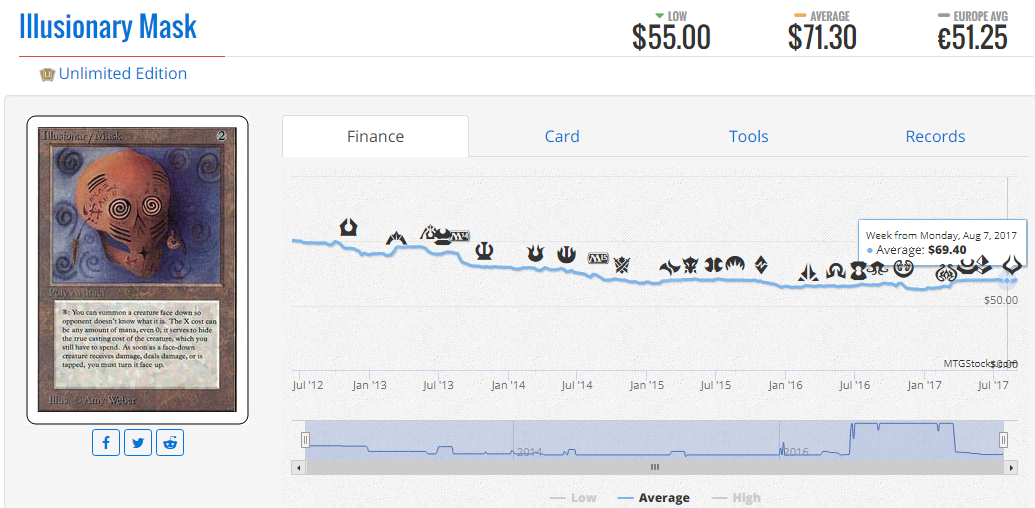Click the Gatecrash set symbol on chart
Screen dimensions: 1035x508
(x=395, y=238)
